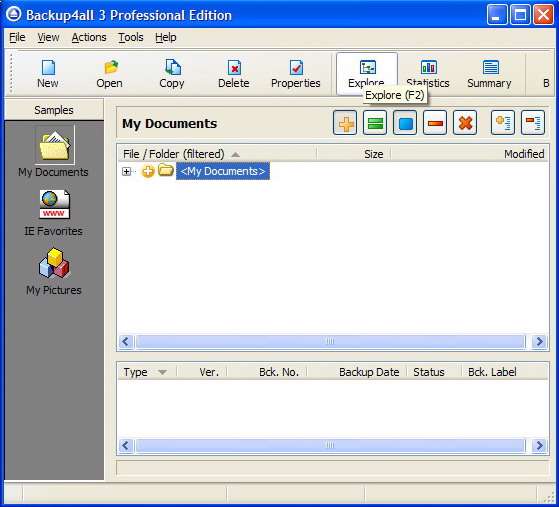Click the expand-all tree button

503,123
